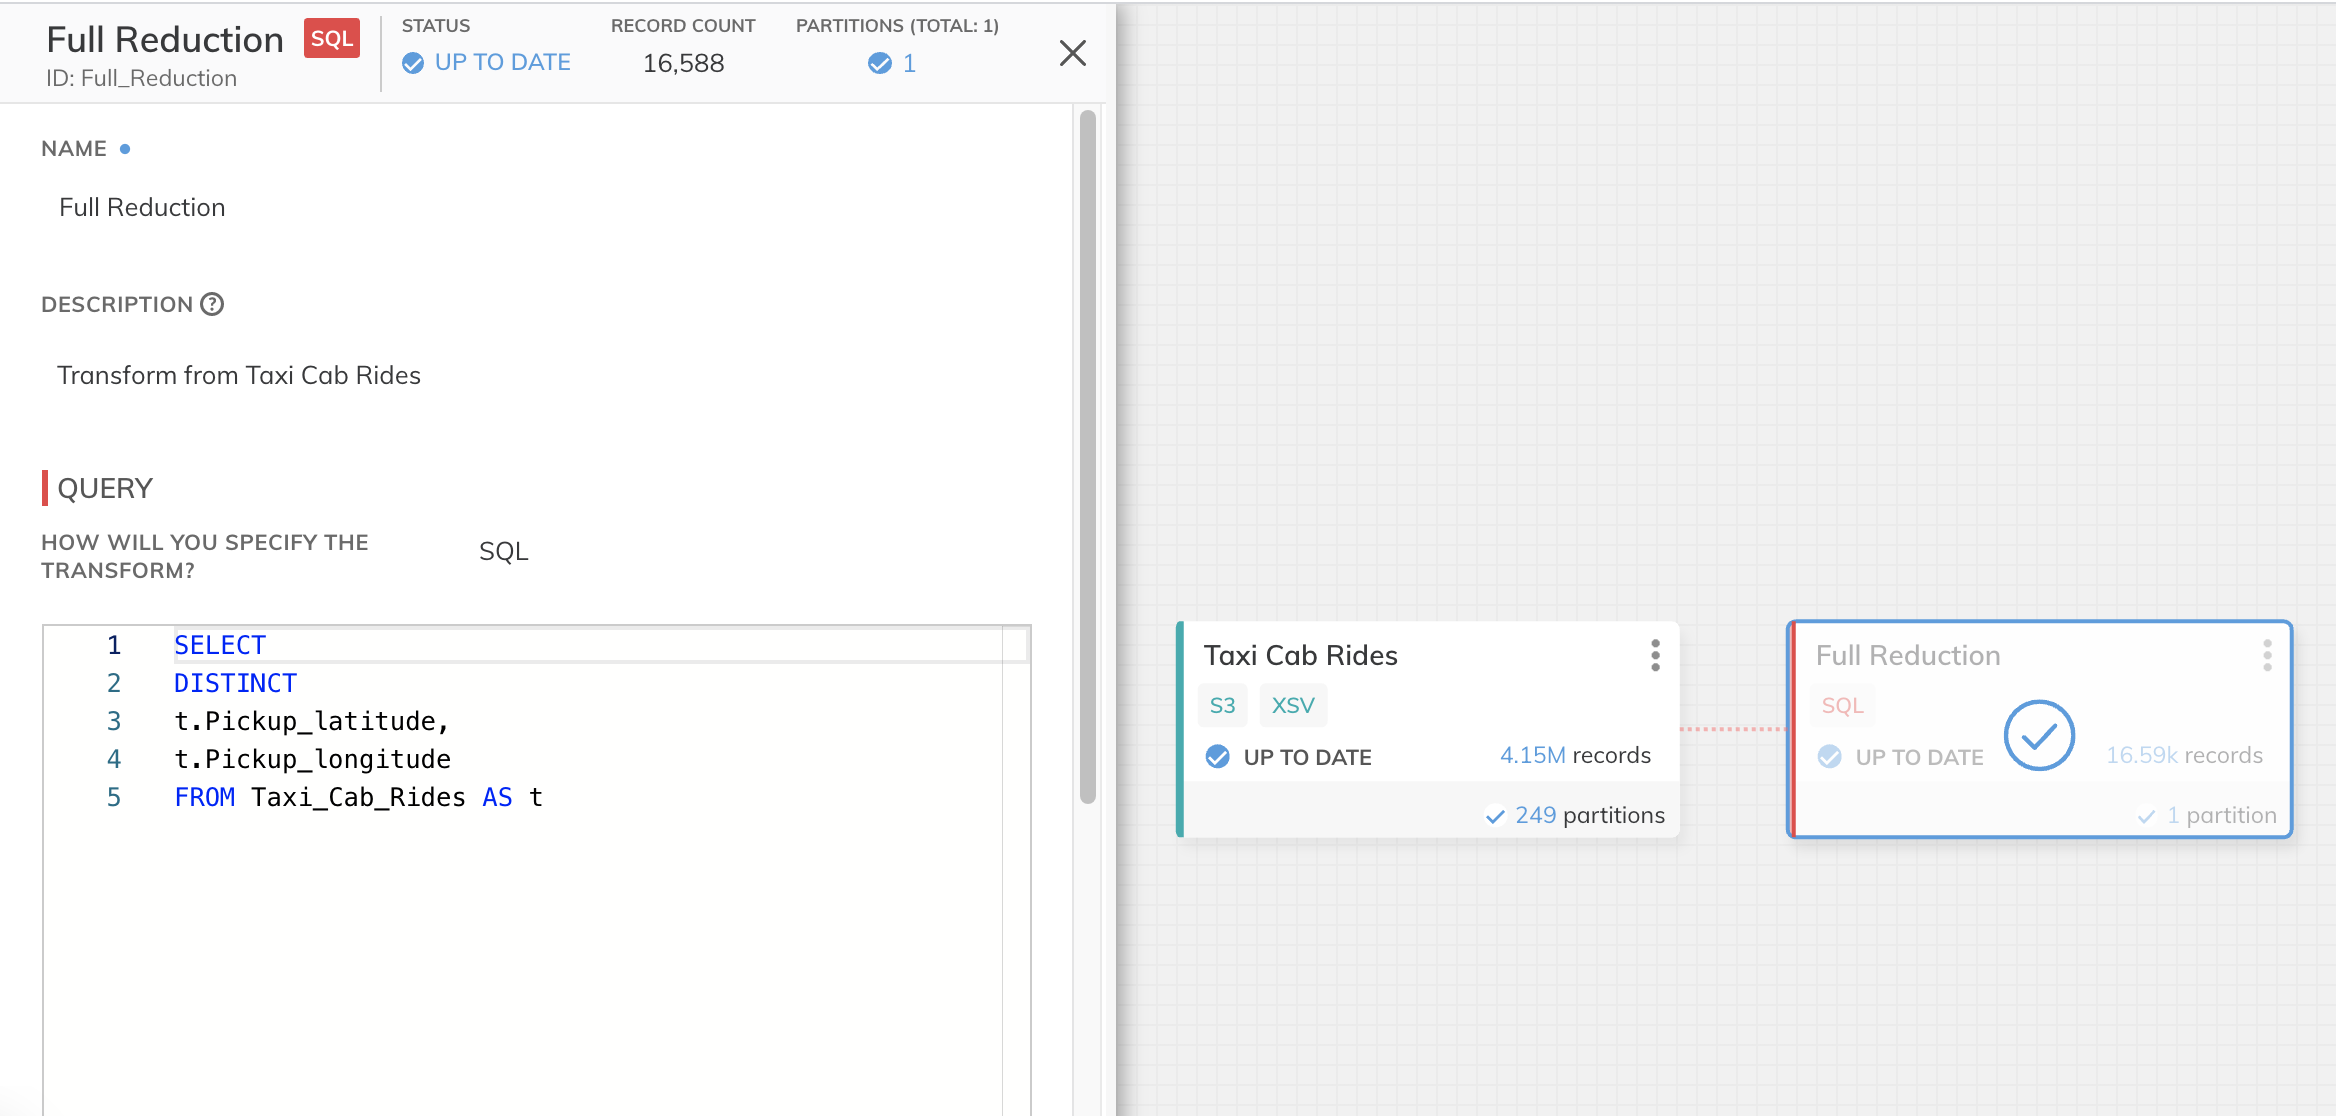Image resolution: width=2336 pixels, height=1116 pixels.
Task: Click the Taxi Cab Rides UP TO DATE check icon
Action: (1217, 757)
